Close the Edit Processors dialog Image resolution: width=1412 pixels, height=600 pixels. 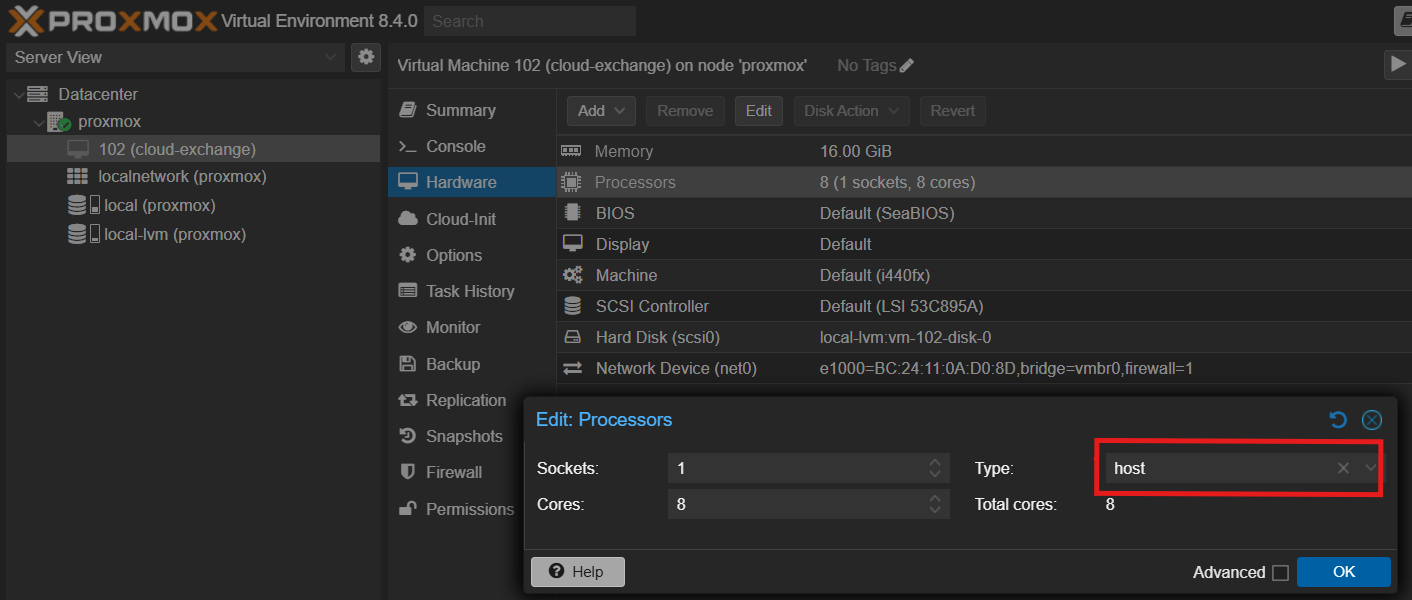[1372, 420]
